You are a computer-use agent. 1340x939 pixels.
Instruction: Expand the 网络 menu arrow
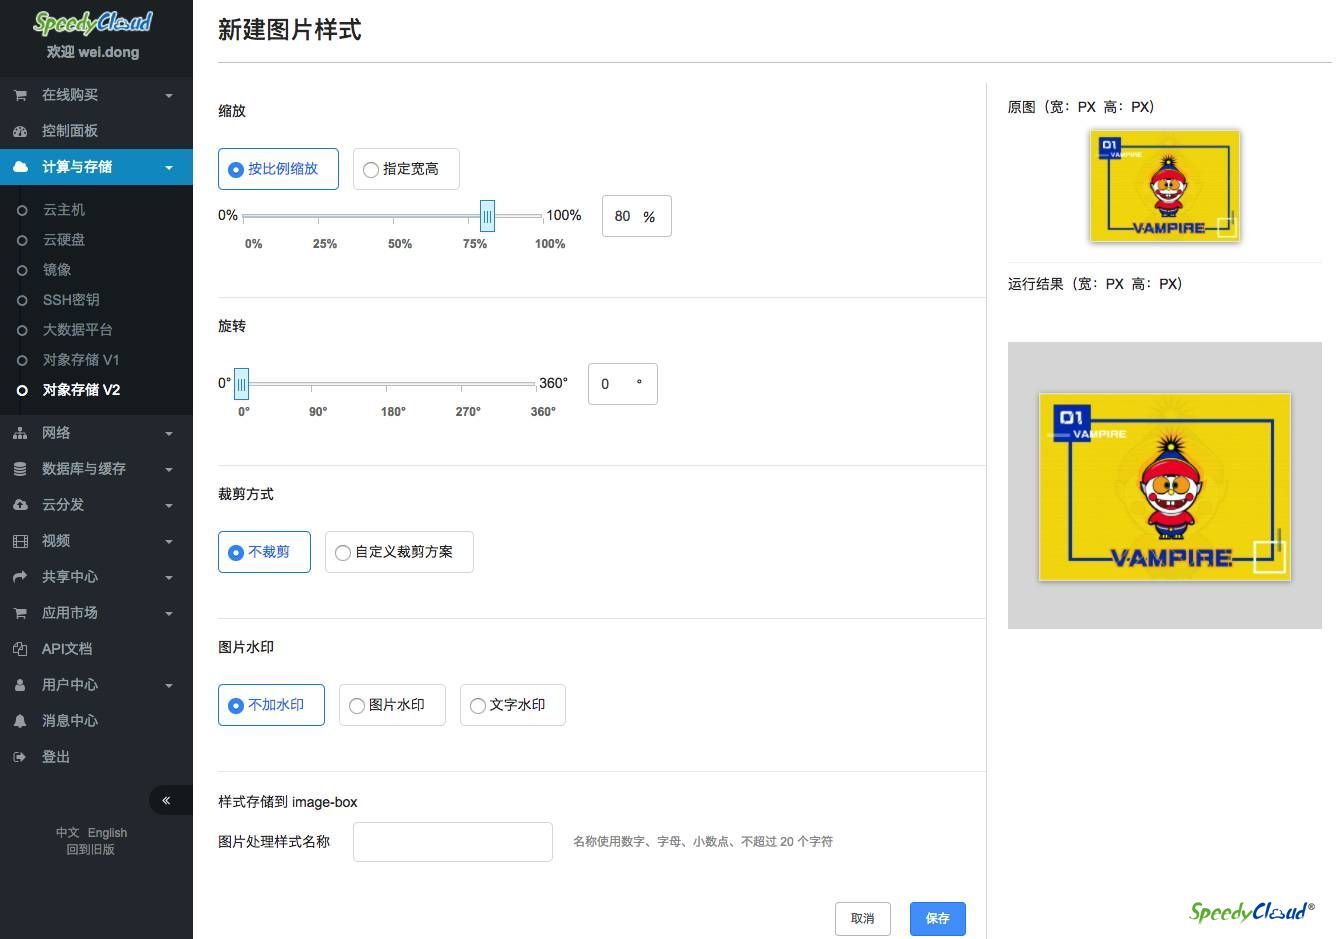tap(169, 434)
